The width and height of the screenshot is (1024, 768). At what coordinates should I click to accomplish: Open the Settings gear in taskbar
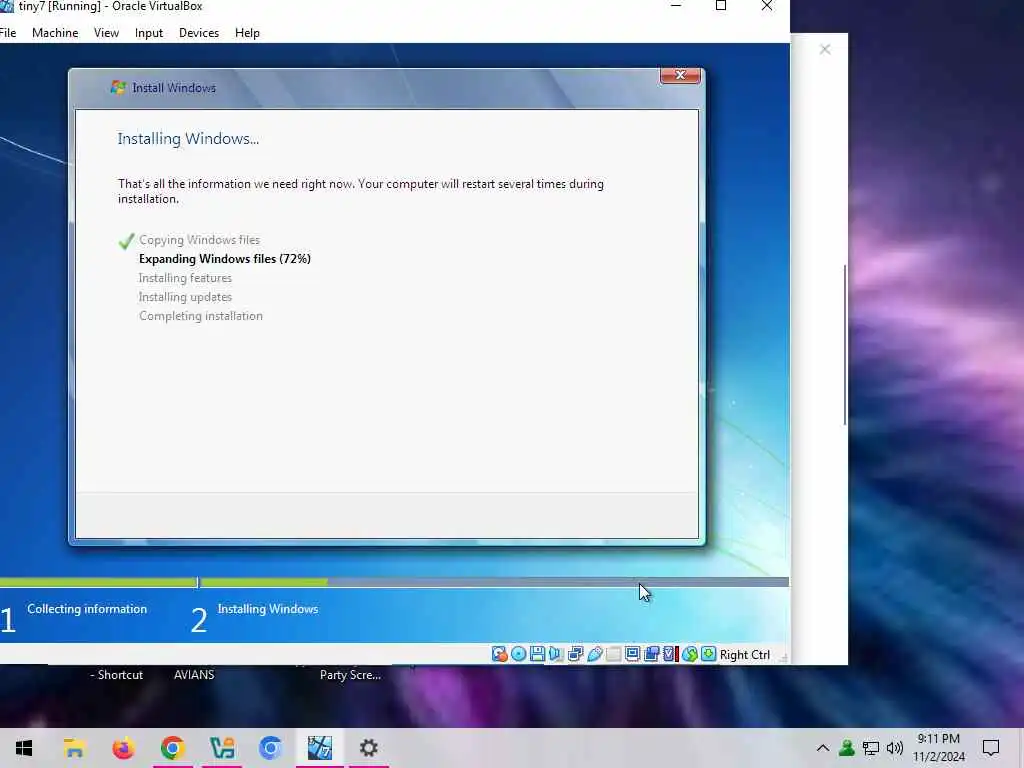[368, 748]
